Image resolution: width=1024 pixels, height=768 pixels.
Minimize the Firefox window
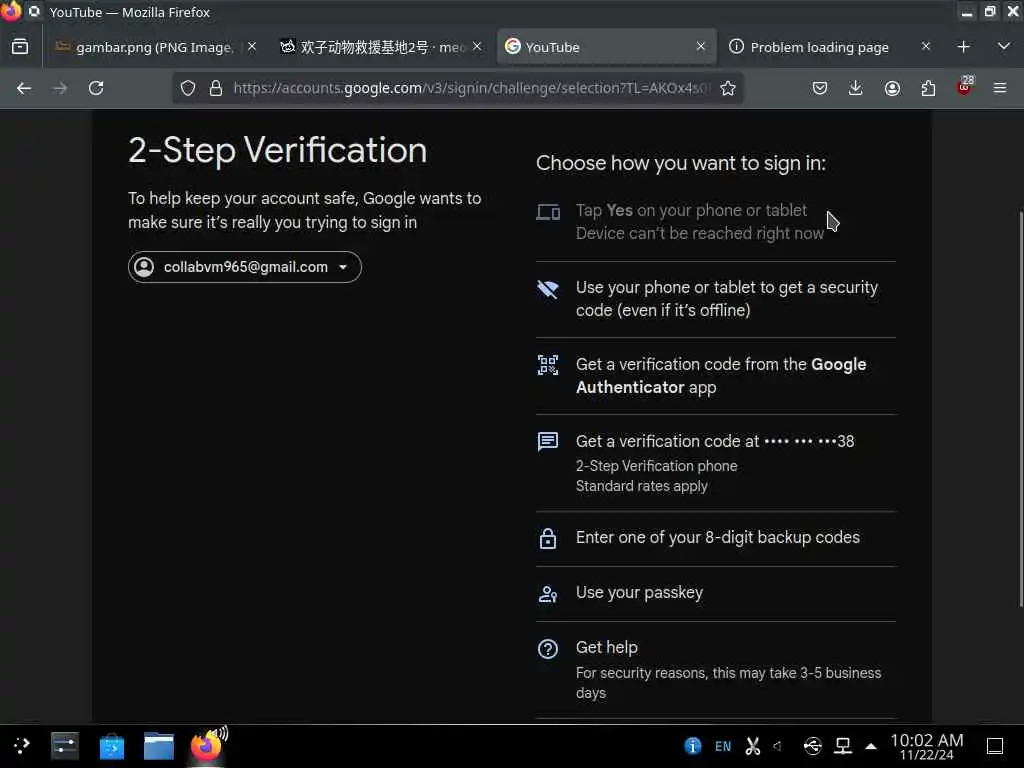click(967, 12)
